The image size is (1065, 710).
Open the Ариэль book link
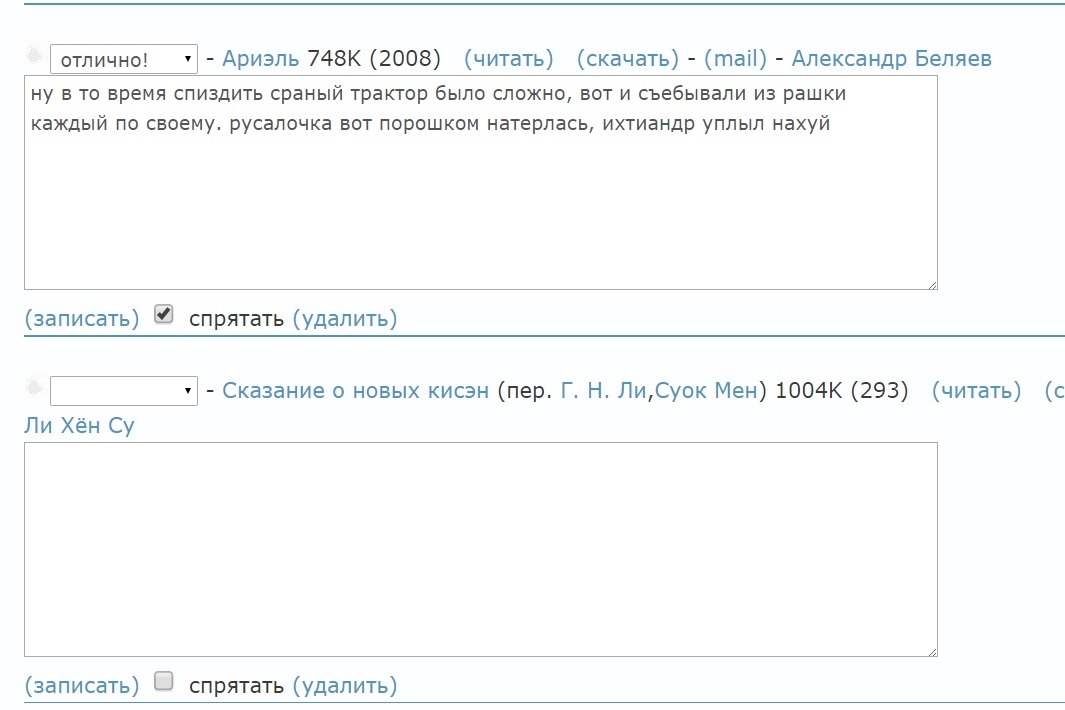260,58
